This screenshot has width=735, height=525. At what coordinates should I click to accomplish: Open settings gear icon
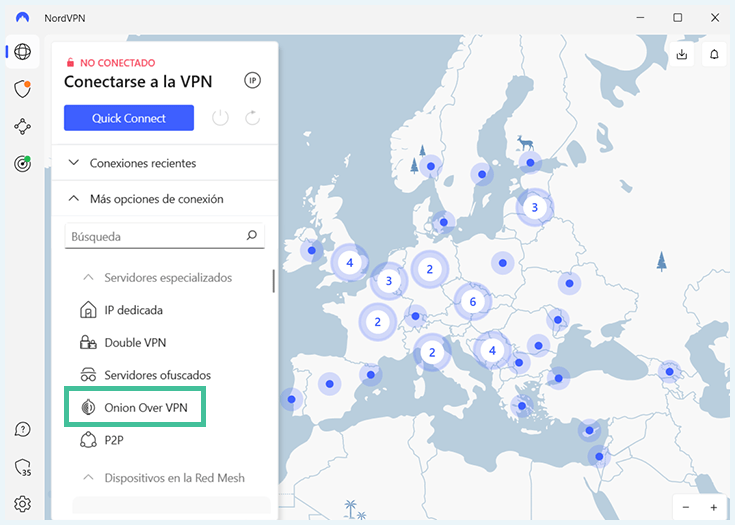pos(22,504)
